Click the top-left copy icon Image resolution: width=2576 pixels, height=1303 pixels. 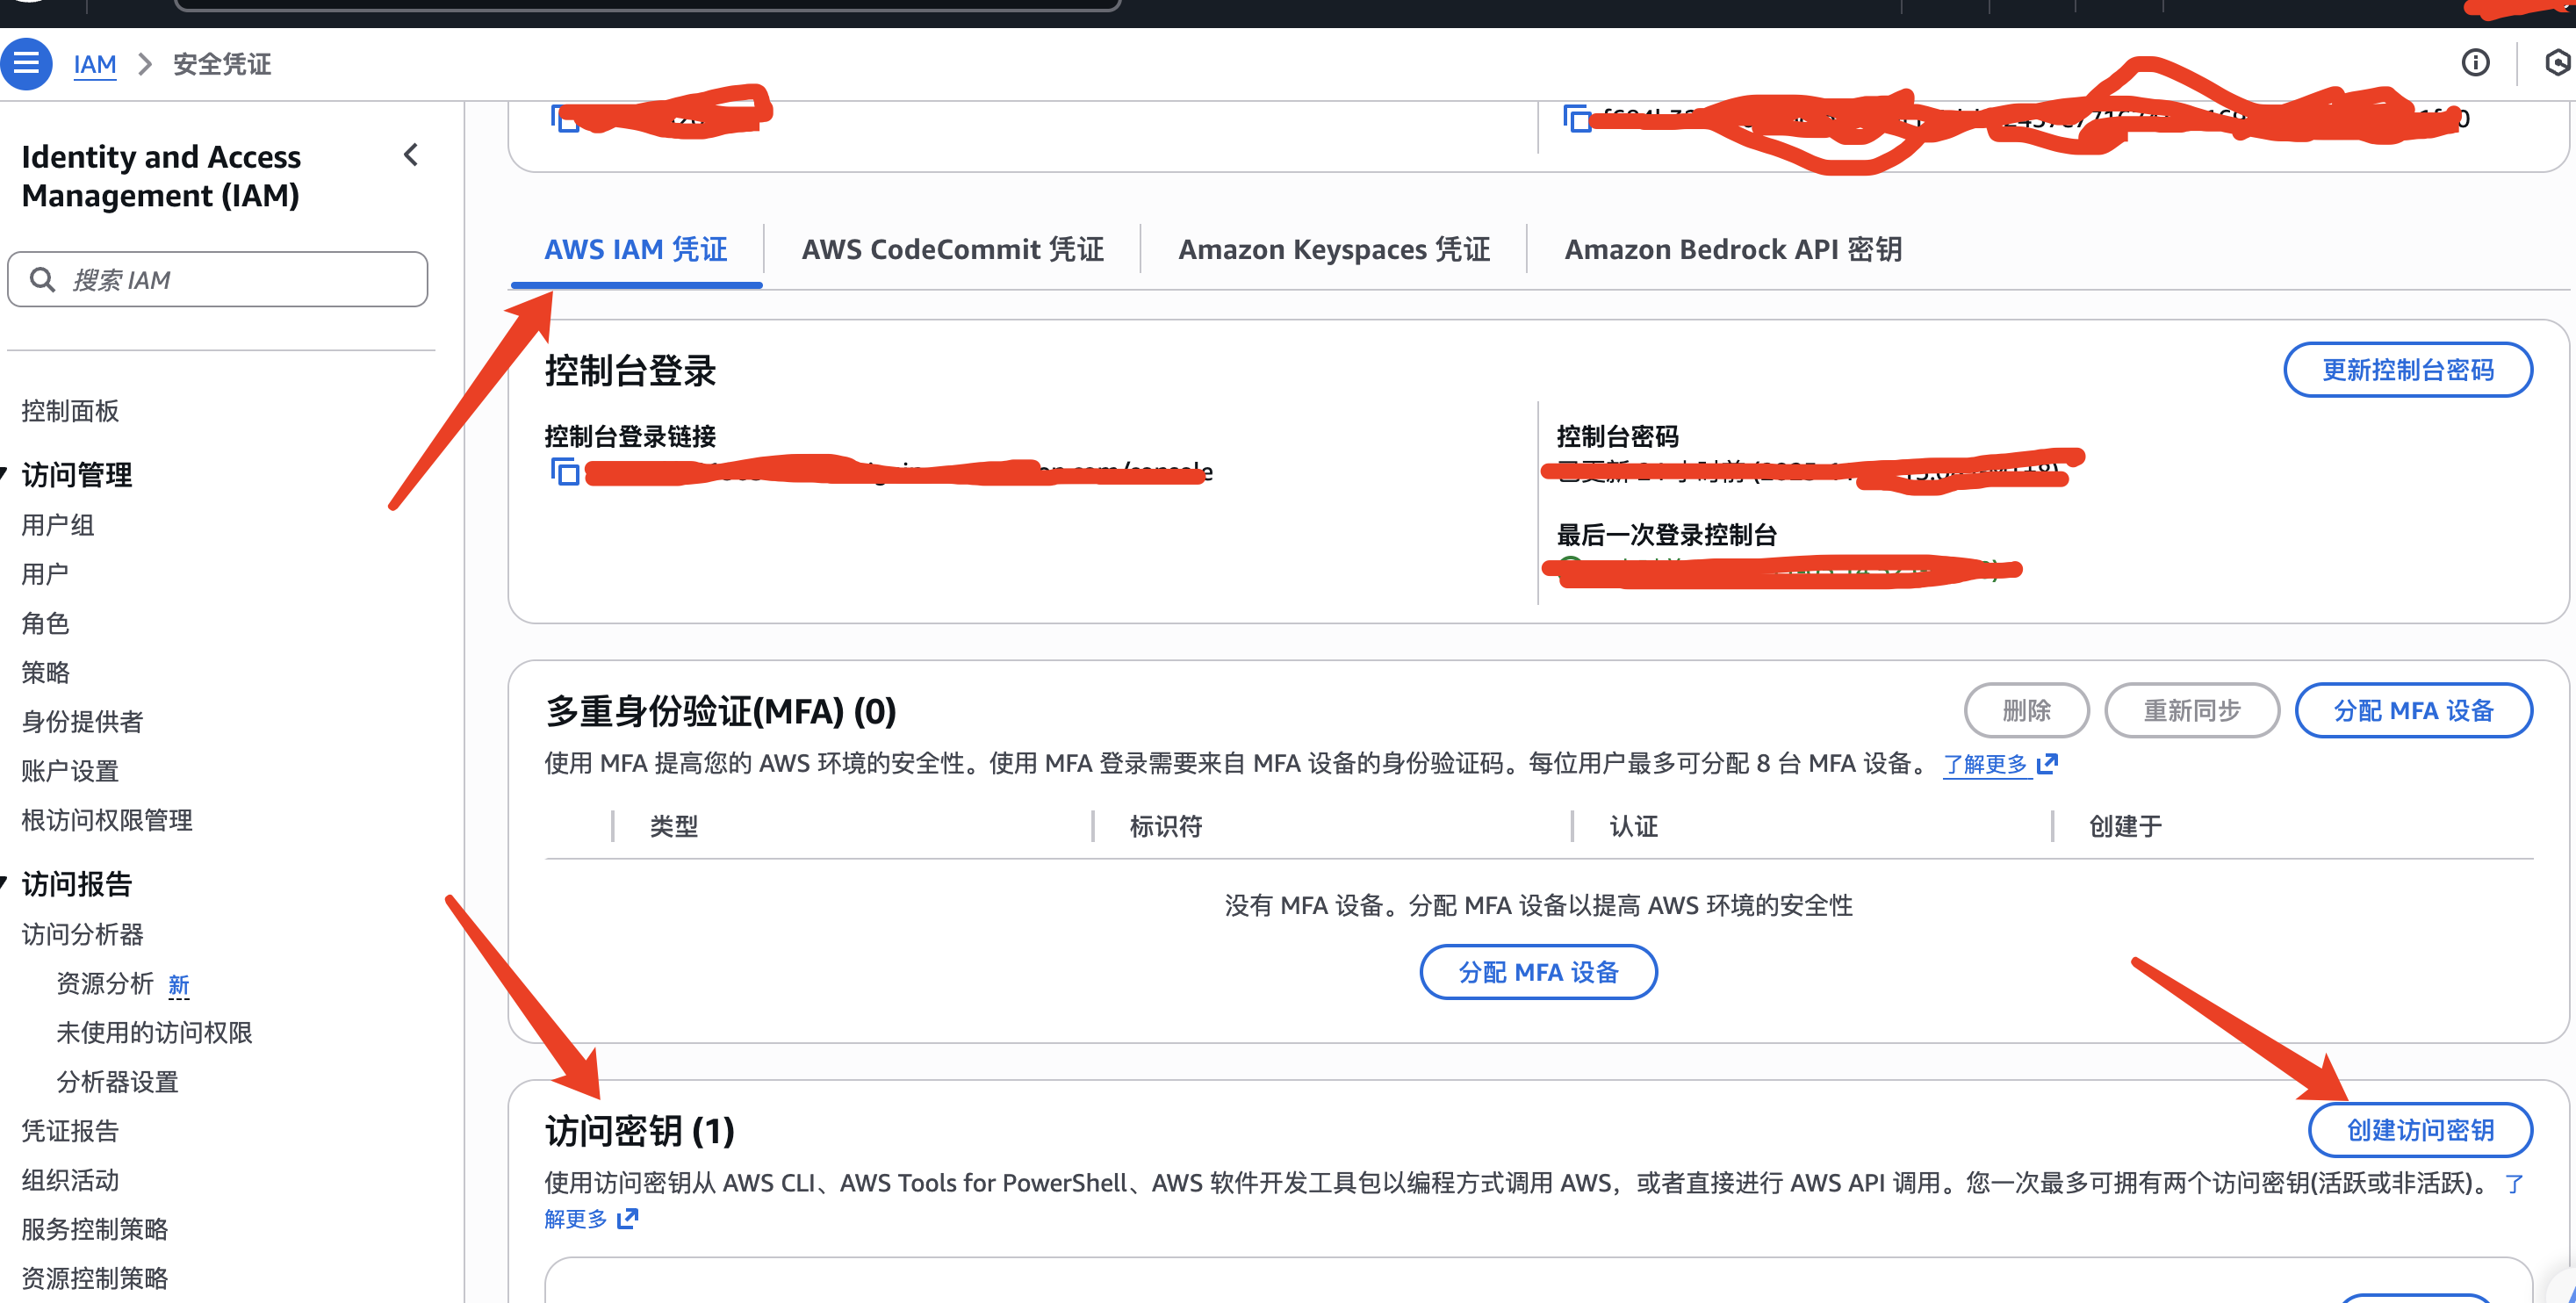(565, 119)
